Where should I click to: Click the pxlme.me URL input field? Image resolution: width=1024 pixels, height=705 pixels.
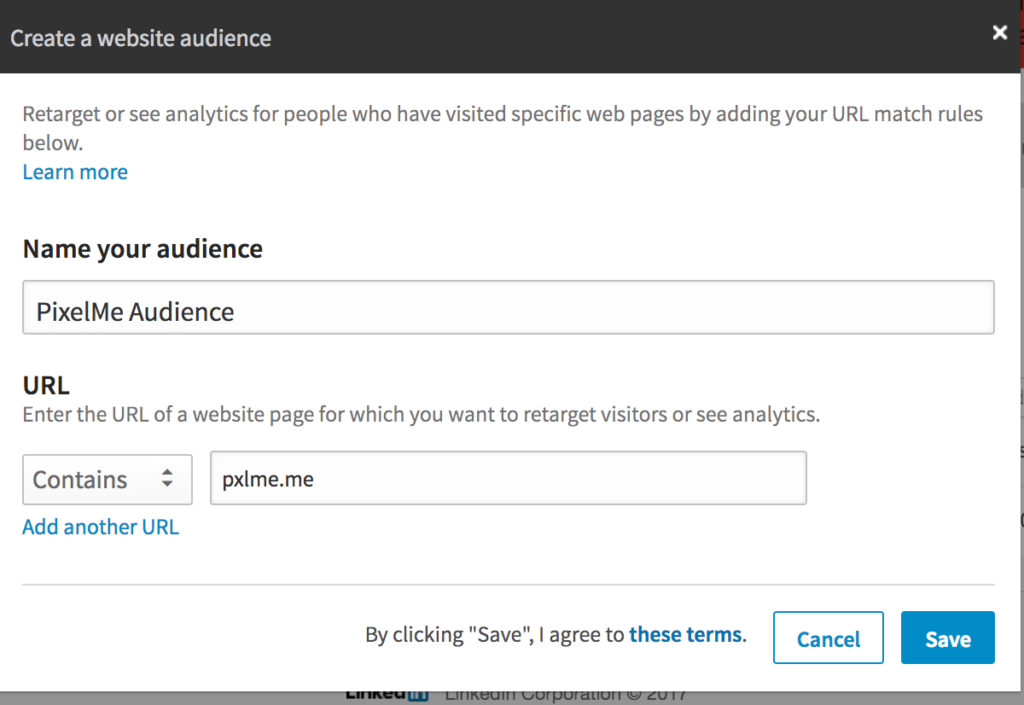[x=508, y=479]
